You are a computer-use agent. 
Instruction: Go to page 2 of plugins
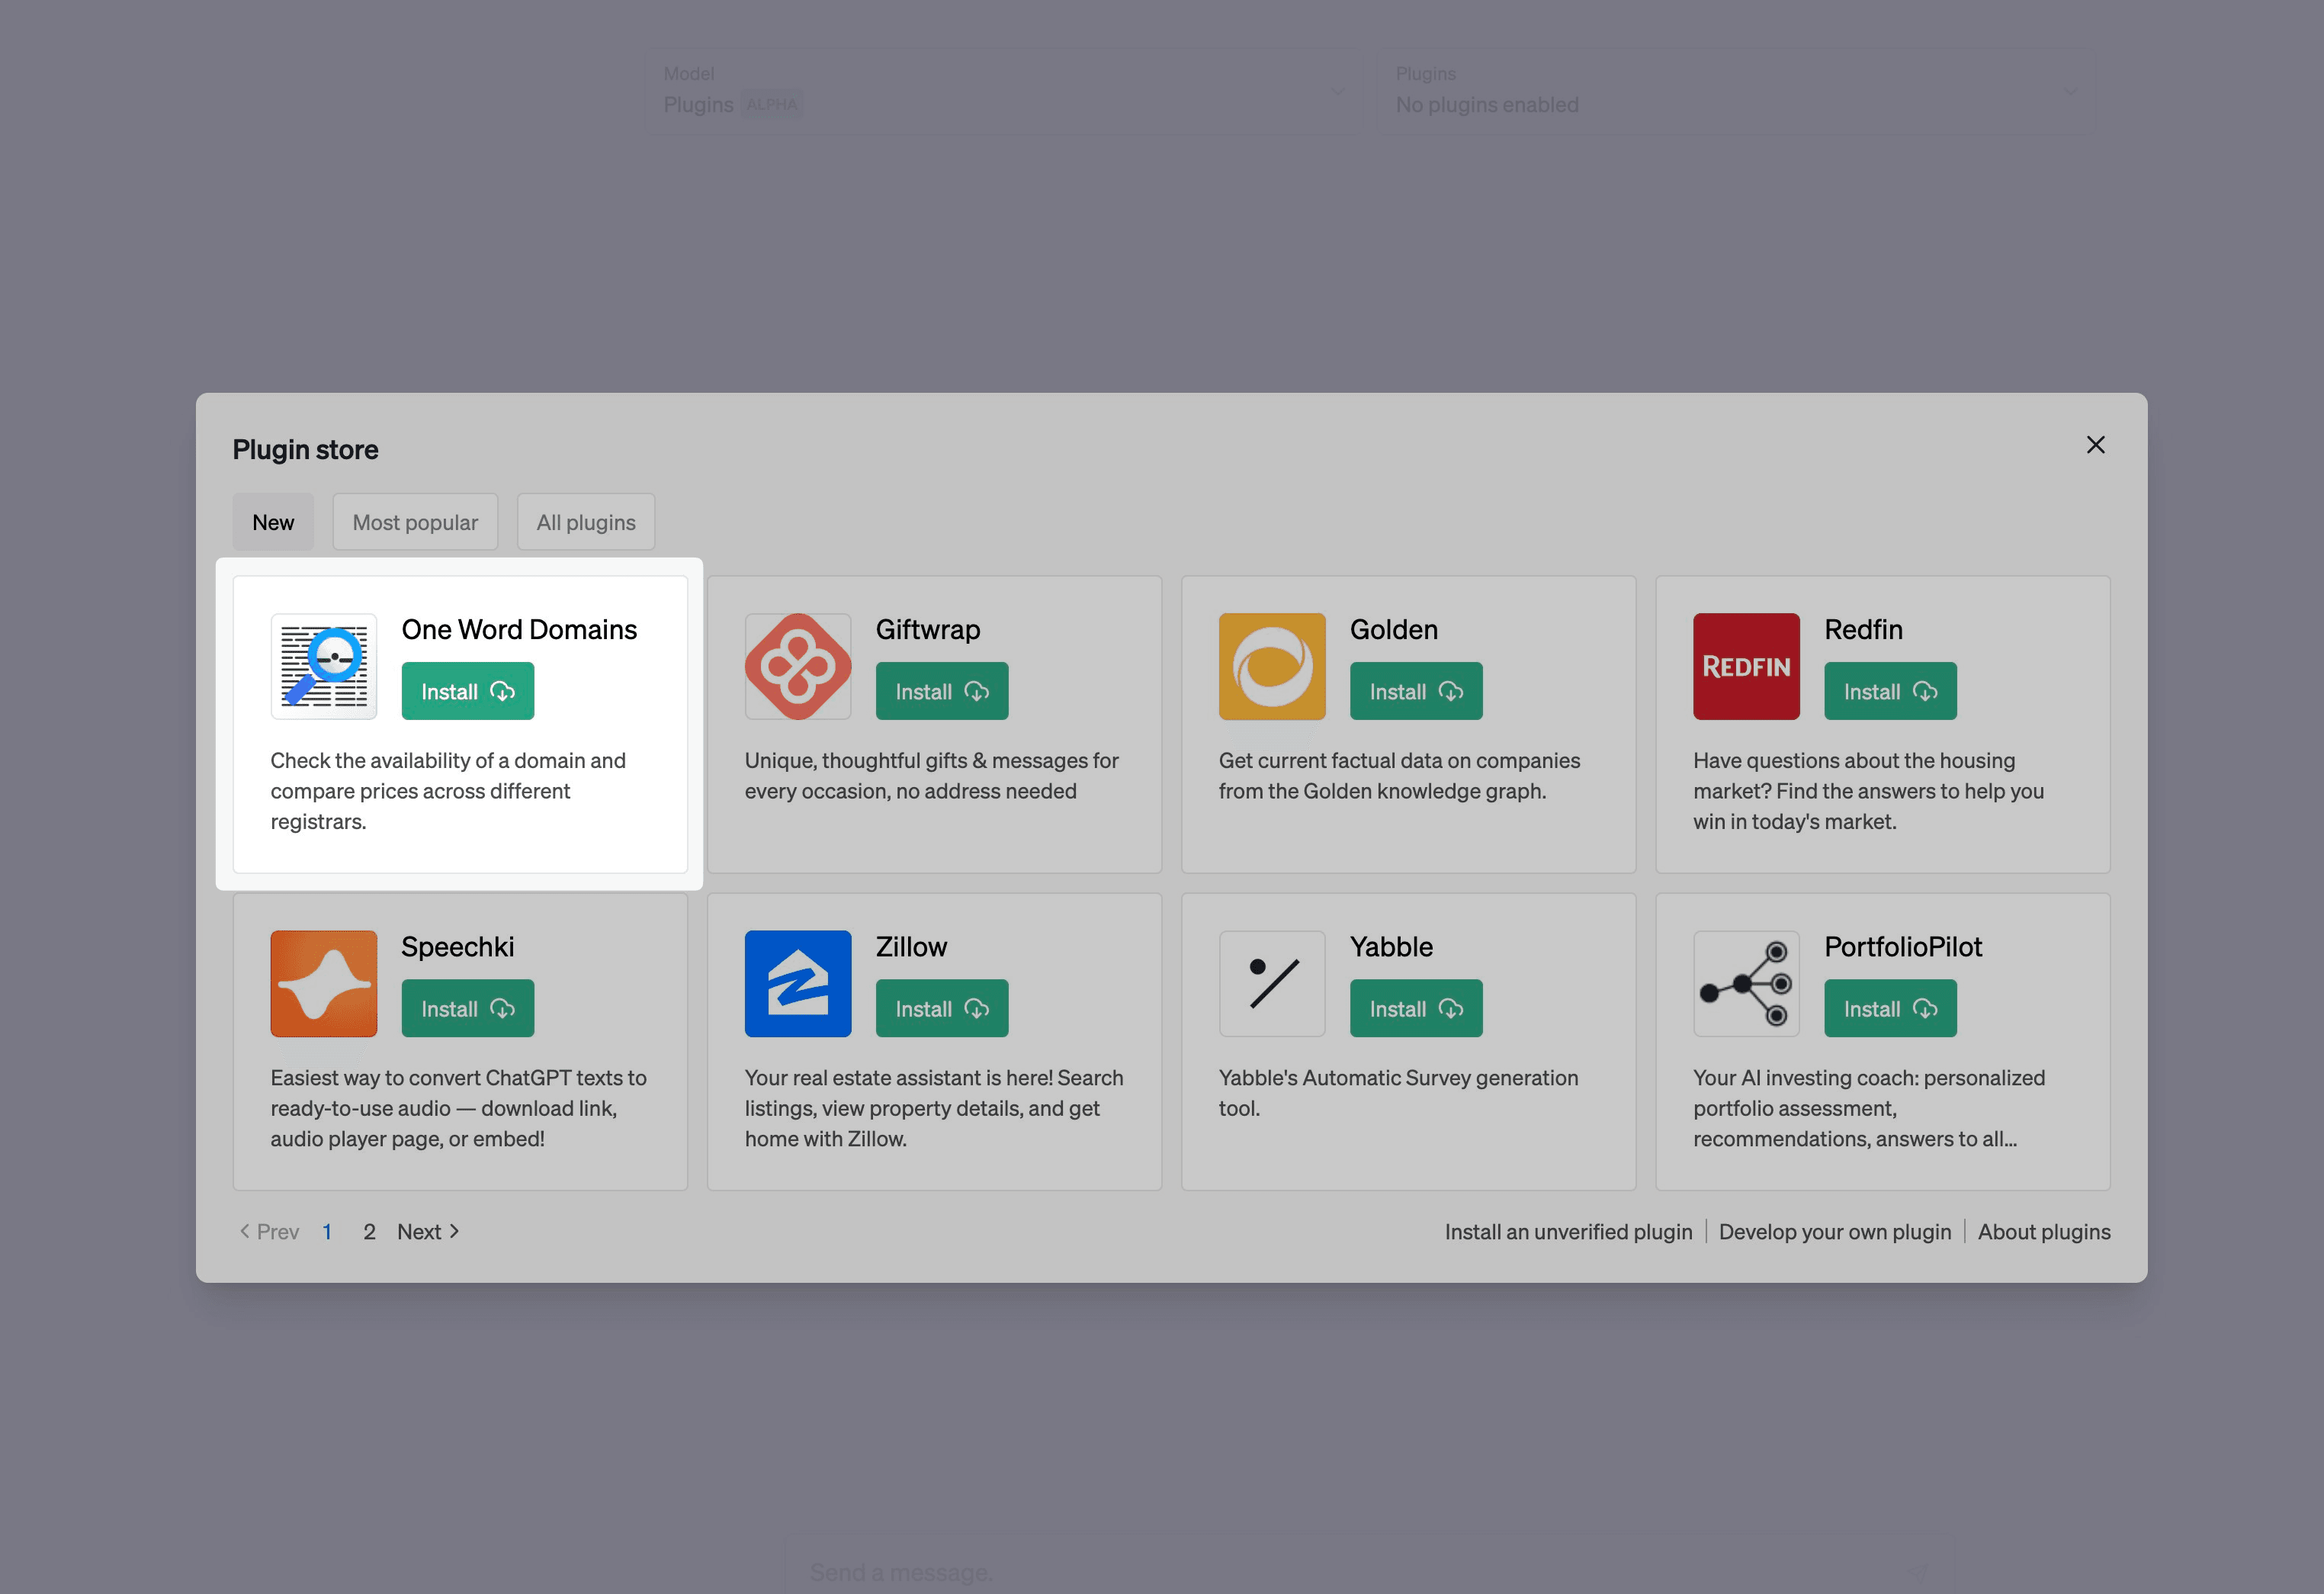(x=369, y=1232)
